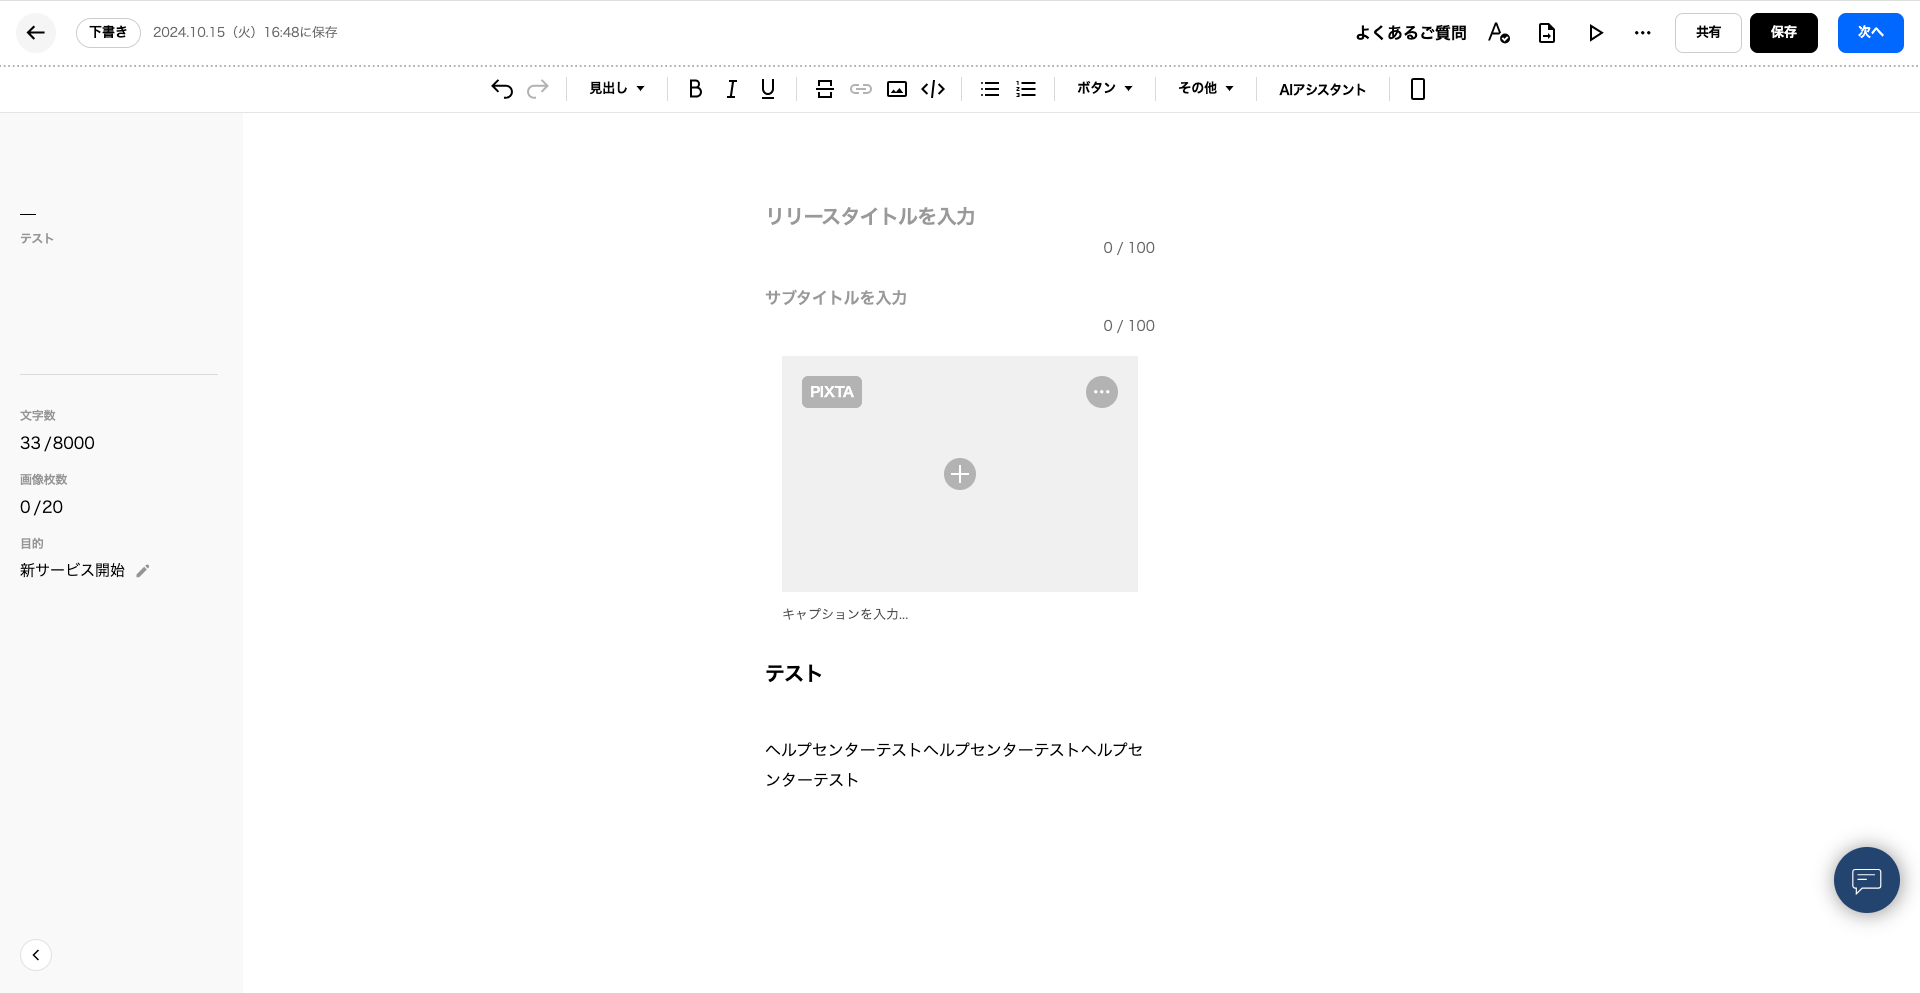This screenshot has height=993, width=1920.
Task: Toggle underline formatting
Action: coord(767,89)
